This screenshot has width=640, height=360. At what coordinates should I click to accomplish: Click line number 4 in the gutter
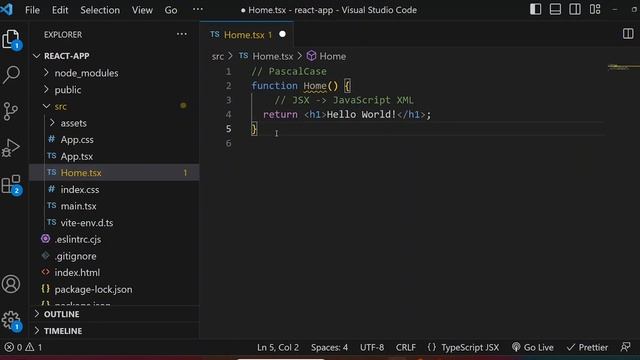point(229,115)
